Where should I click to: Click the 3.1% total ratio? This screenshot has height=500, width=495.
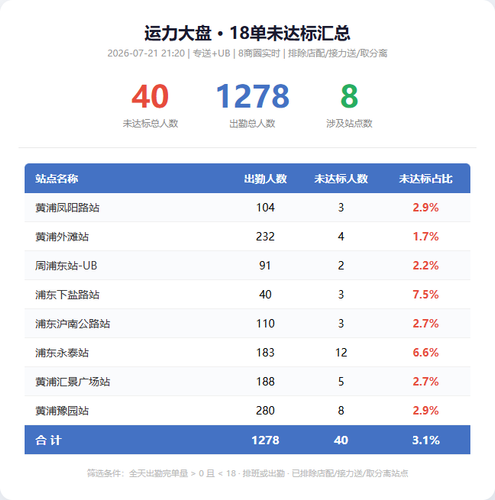pyautogui.click(x=426, y=440)
